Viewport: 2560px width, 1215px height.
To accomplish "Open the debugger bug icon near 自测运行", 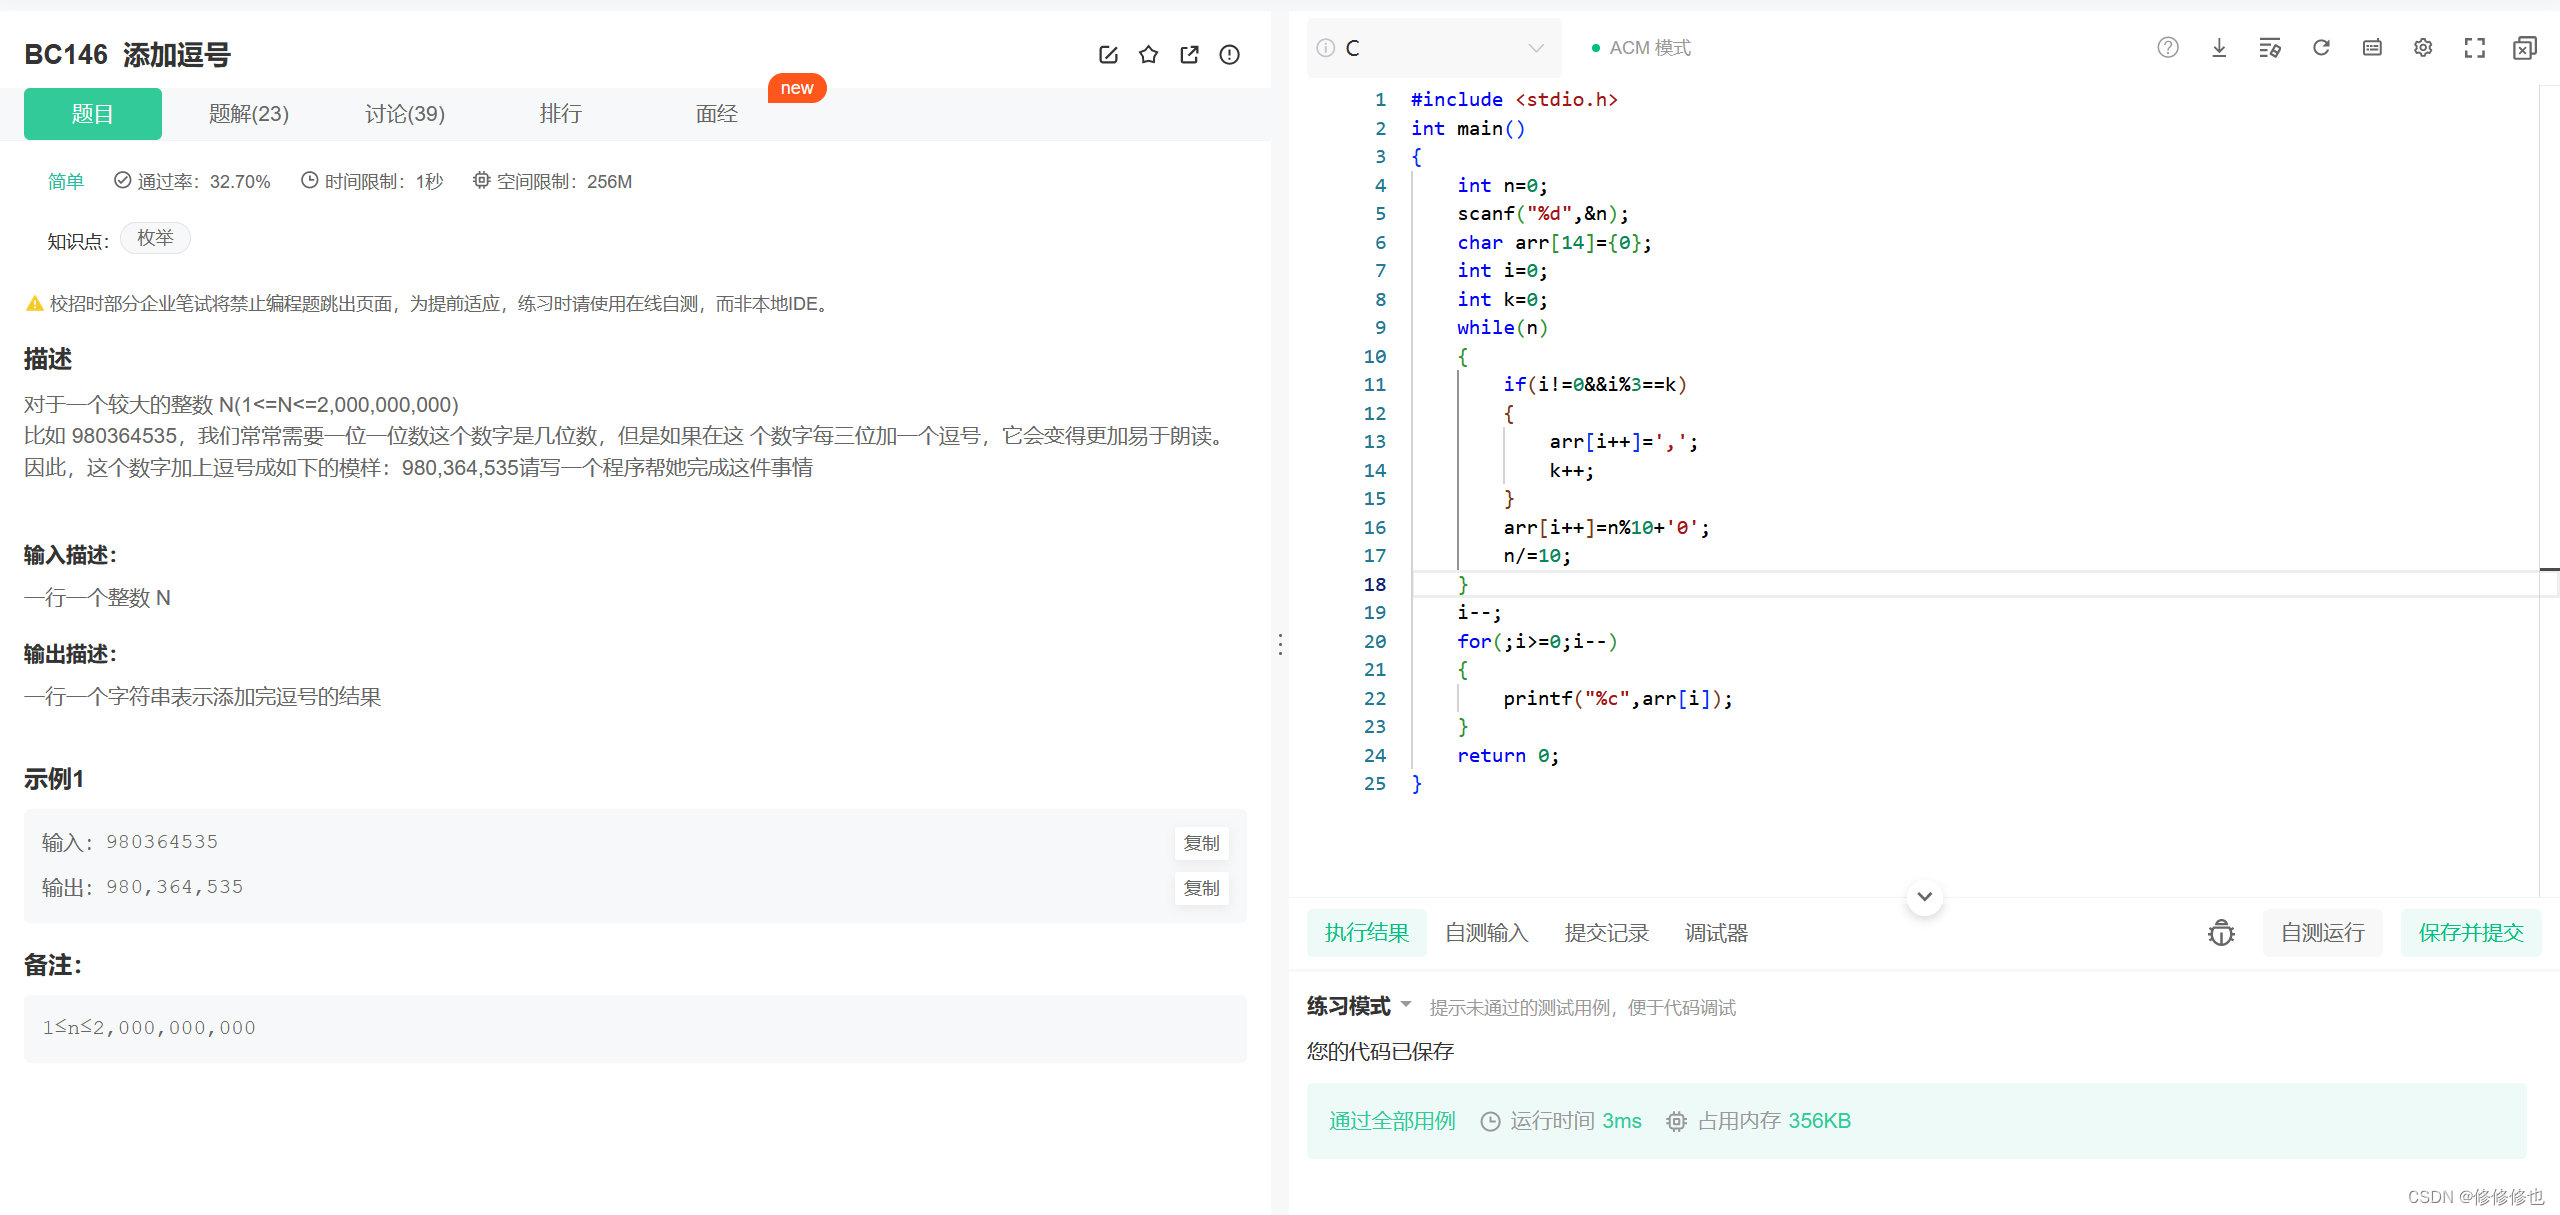I will tap(2221, 932).
